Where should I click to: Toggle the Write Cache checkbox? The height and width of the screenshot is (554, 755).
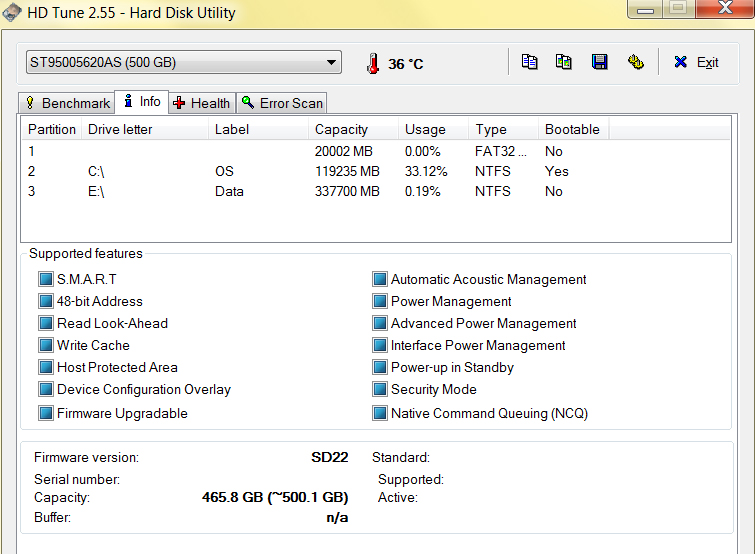[x=46, y=345]
